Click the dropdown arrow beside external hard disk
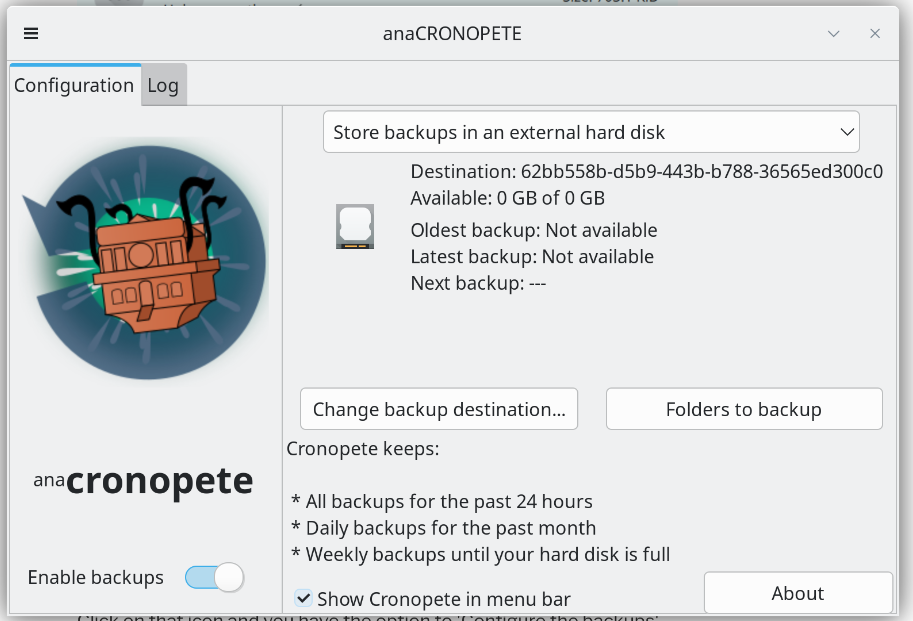This screenshot has width=913, height=621. tap(847, 132)
